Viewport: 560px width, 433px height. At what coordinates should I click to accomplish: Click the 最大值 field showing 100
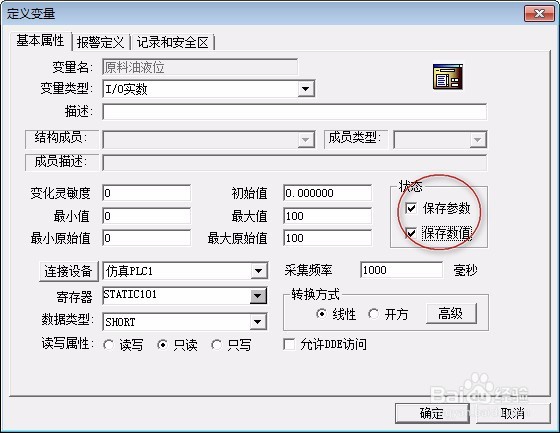328,216
